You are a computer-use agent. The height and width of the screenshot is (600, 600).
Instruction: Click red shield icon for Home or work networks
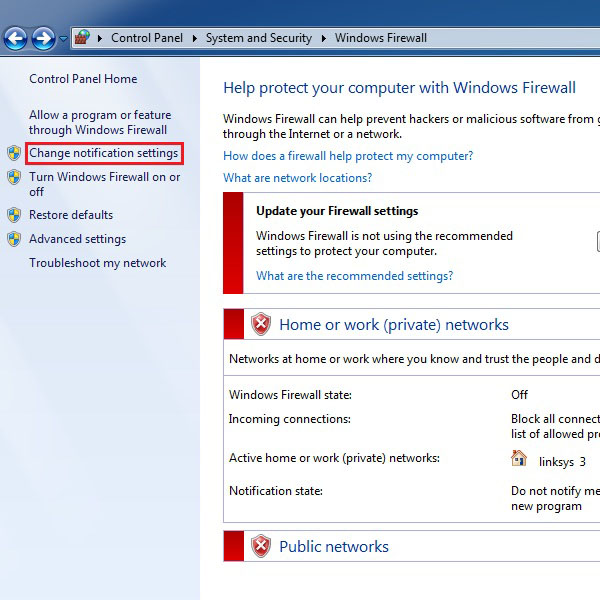pyautogui.click(x=261, y=324)
